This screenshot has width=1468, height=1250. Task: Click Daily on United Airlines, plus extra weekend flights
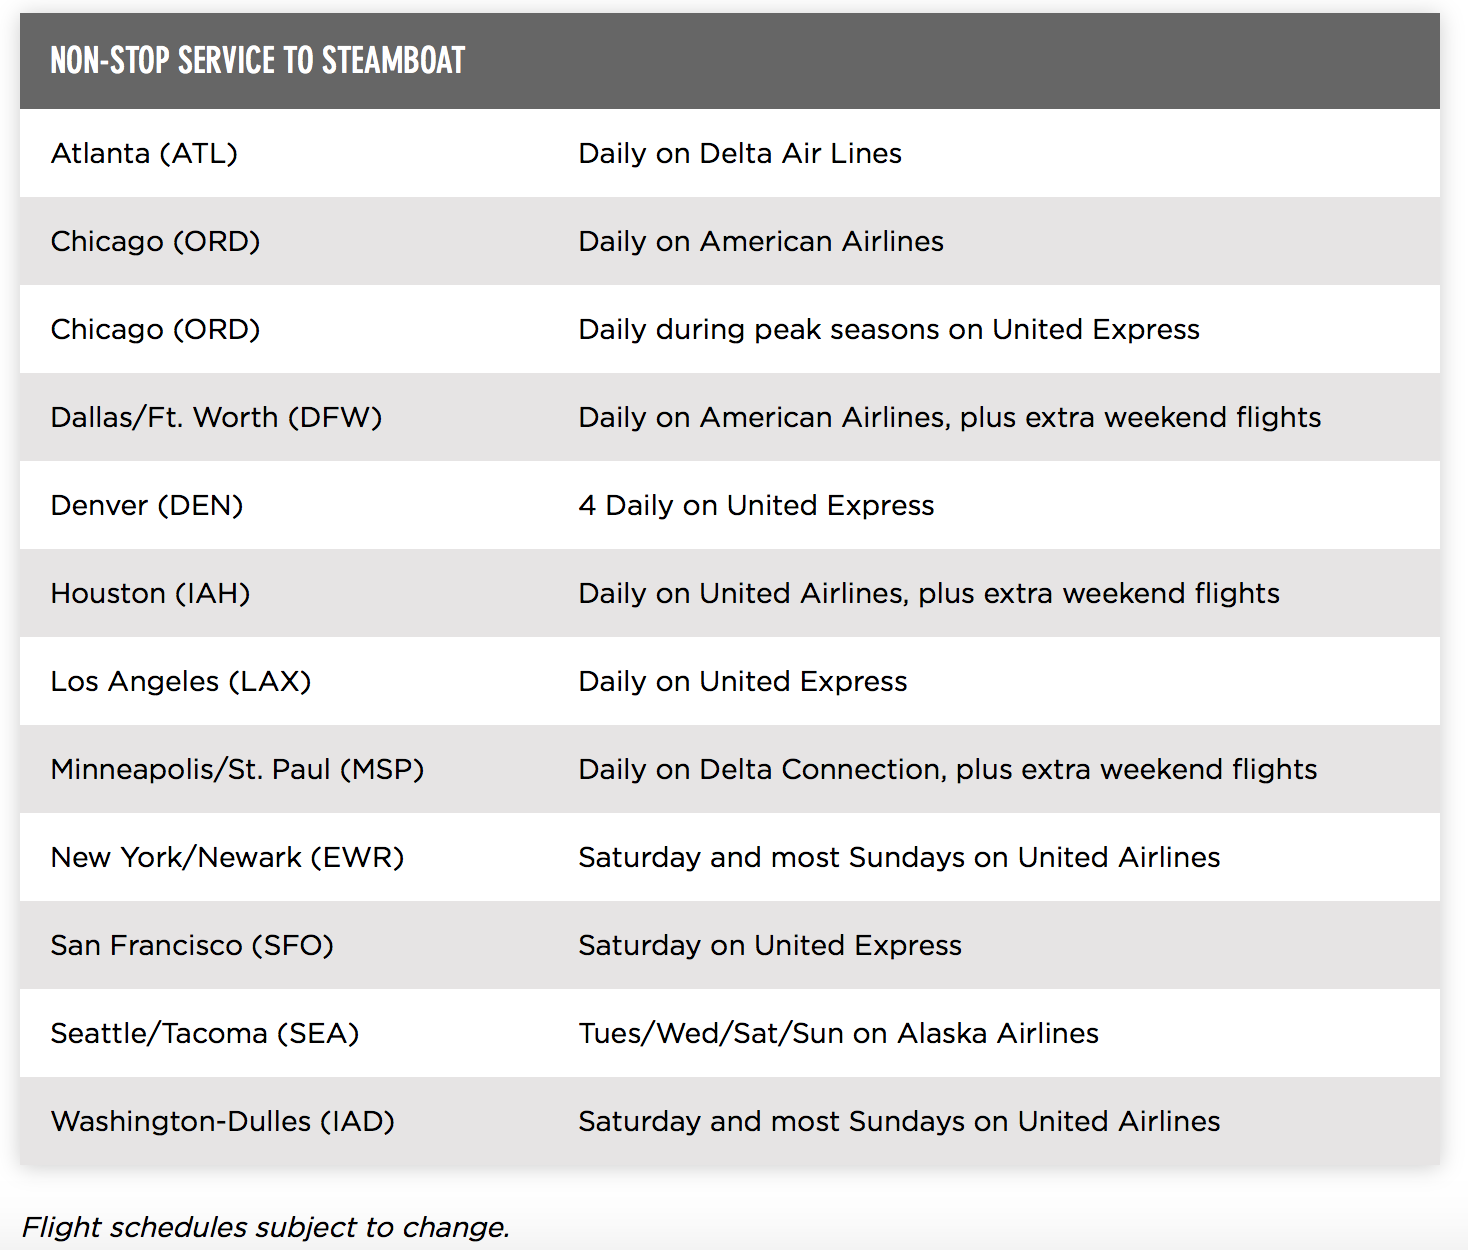(x=929, y=594)
